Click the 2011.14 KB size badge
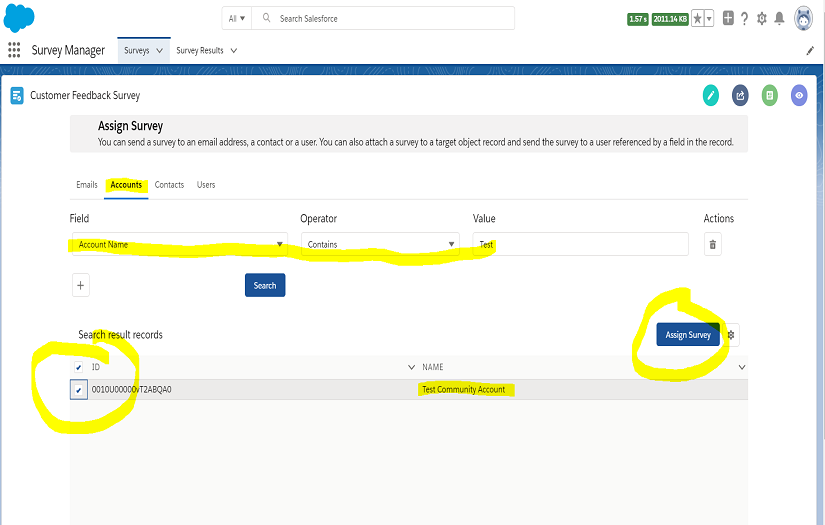Image resolution: width=825 pixels, height=525 pixels. [670, 19]
